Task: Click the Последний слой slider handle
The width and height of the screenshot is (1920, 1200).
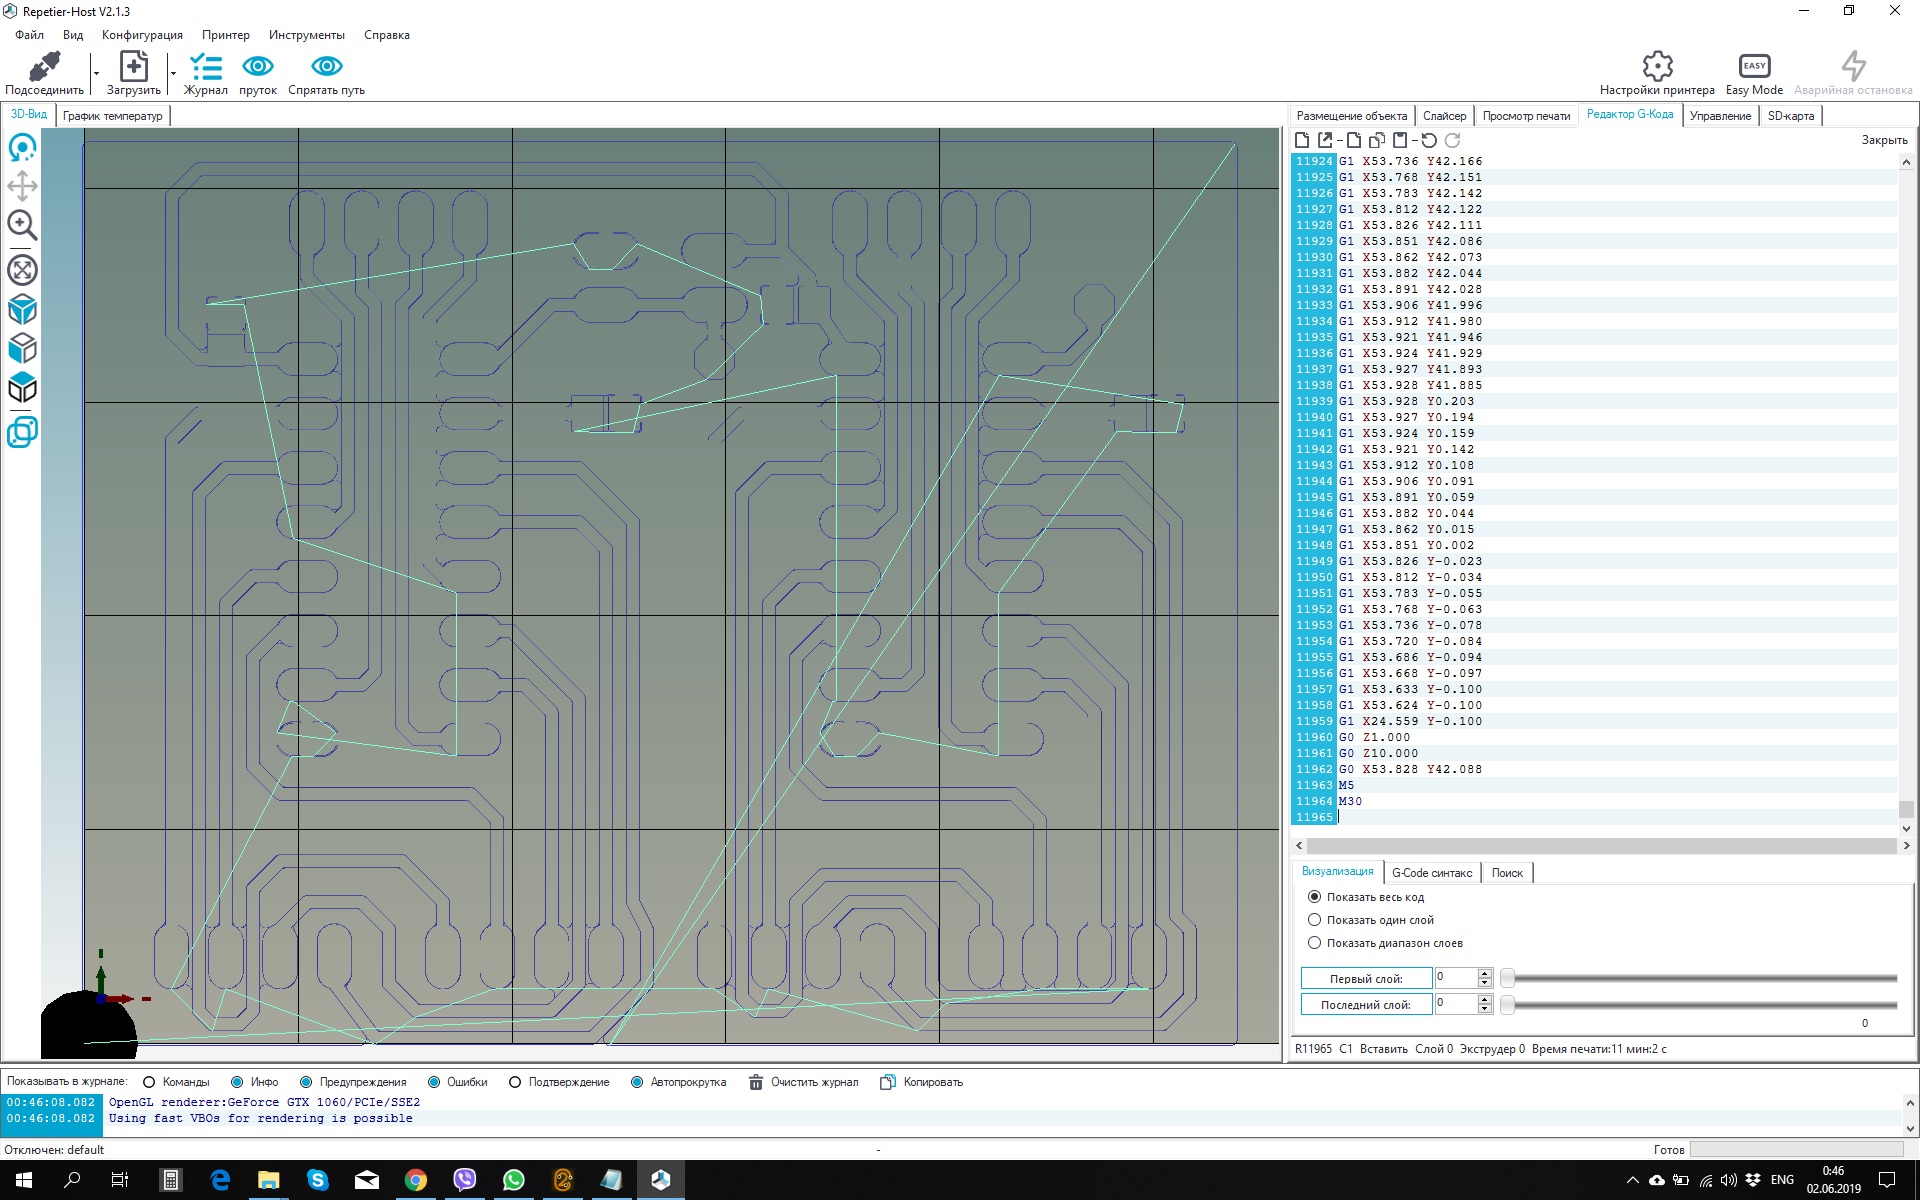Action: click(x=1507, y=1005)
